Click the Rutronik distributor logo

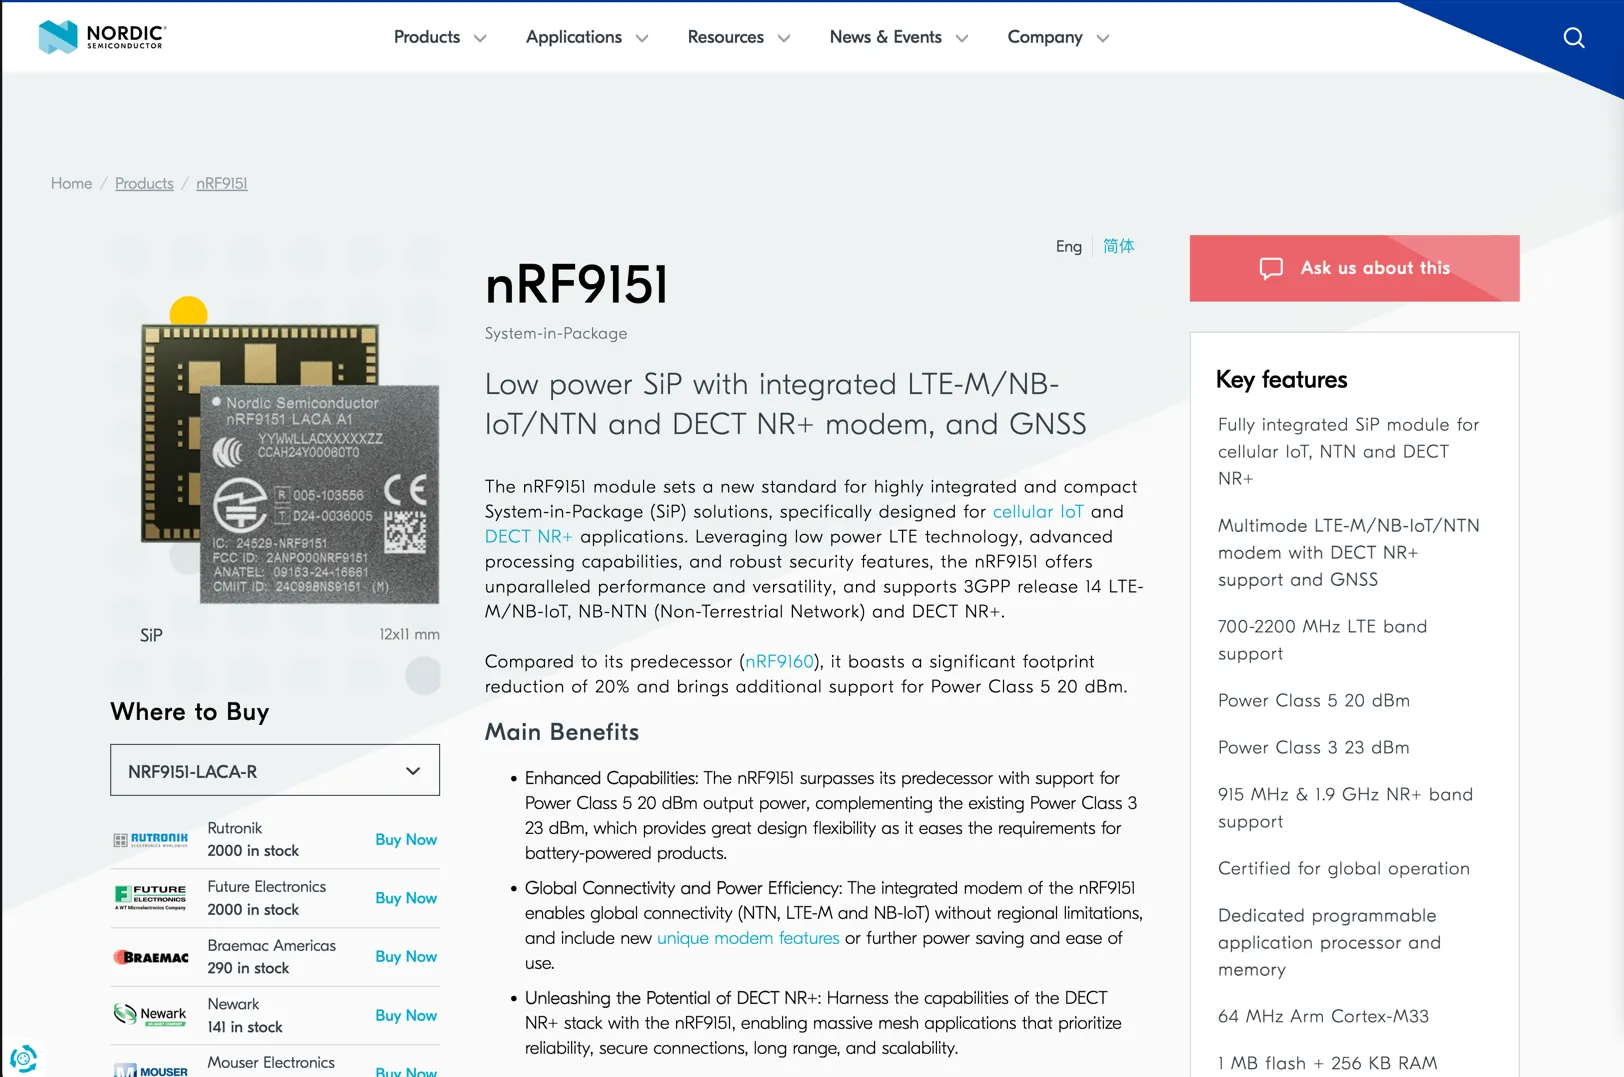(151, 840)
